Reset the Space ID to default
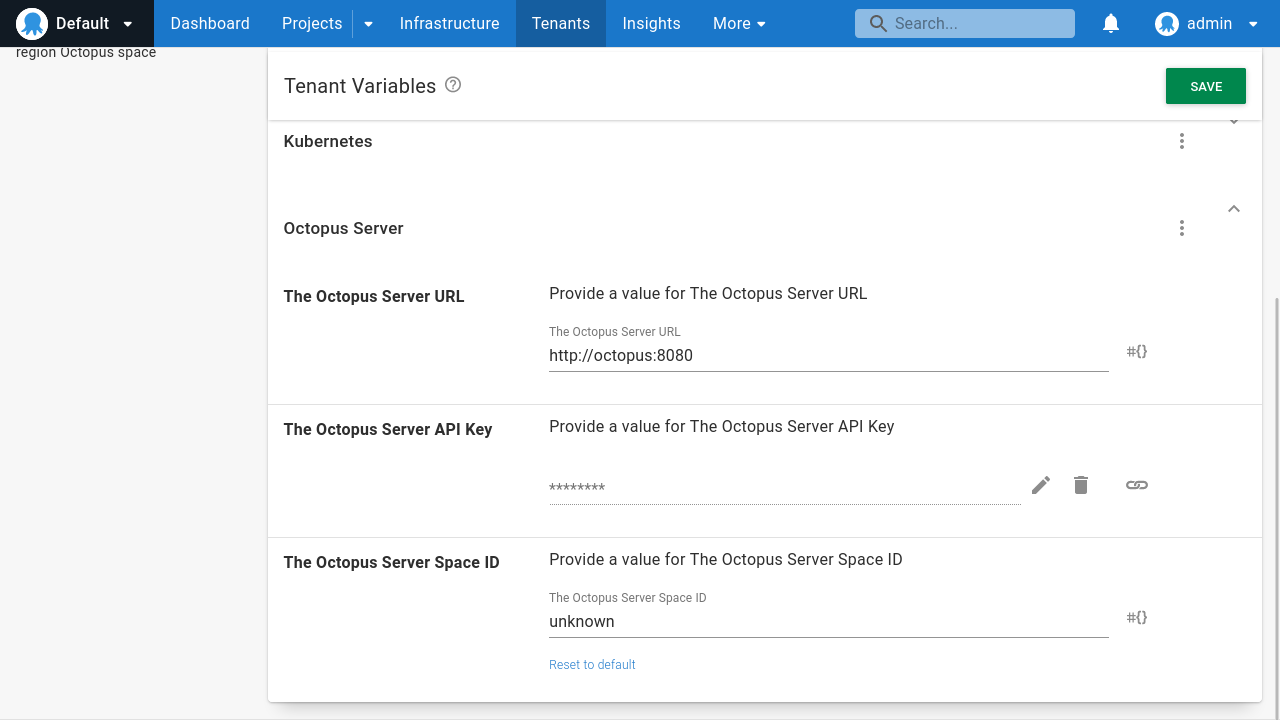Viewport: 1280px width, 720px height. [x=592, y=664]
